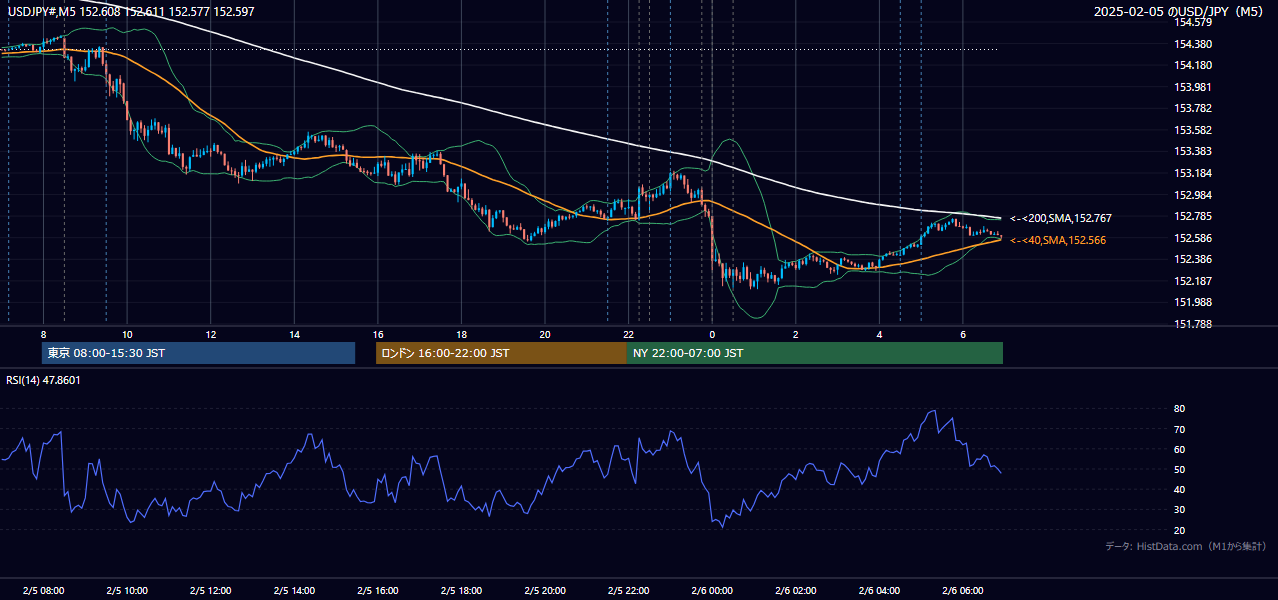Viewport: 1278px width, 600px height.
Task: Click price axis label 153.383
Action: [x=1193, y=151]
